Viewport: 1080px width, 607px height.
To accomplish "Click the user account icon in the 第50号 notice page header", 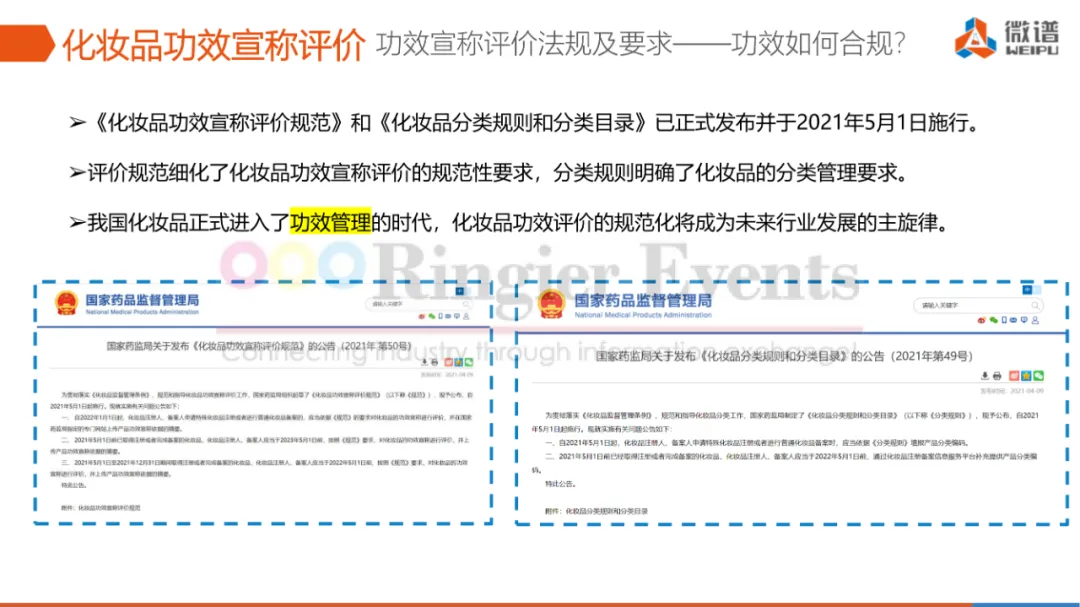I will (466, 316).
